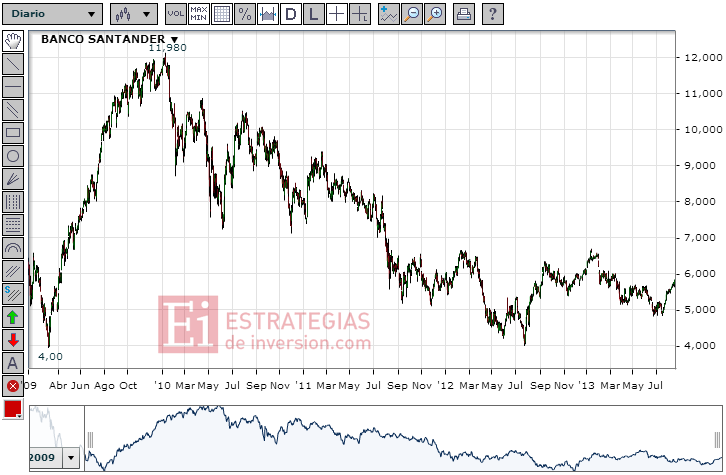Click the 11,980 maximum price label
Screen dimensions: 726x475
[x=167, y=48]
